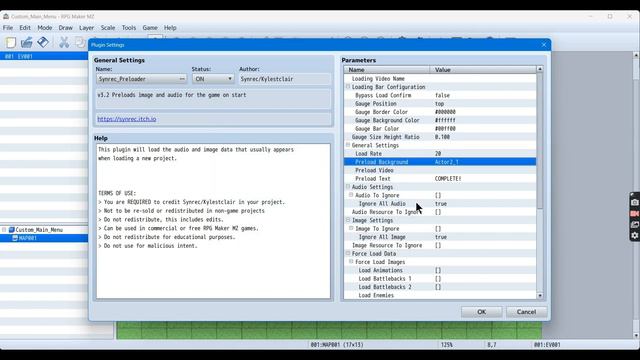Click the gallery icon in recording overlay

(x=634, y=224)
